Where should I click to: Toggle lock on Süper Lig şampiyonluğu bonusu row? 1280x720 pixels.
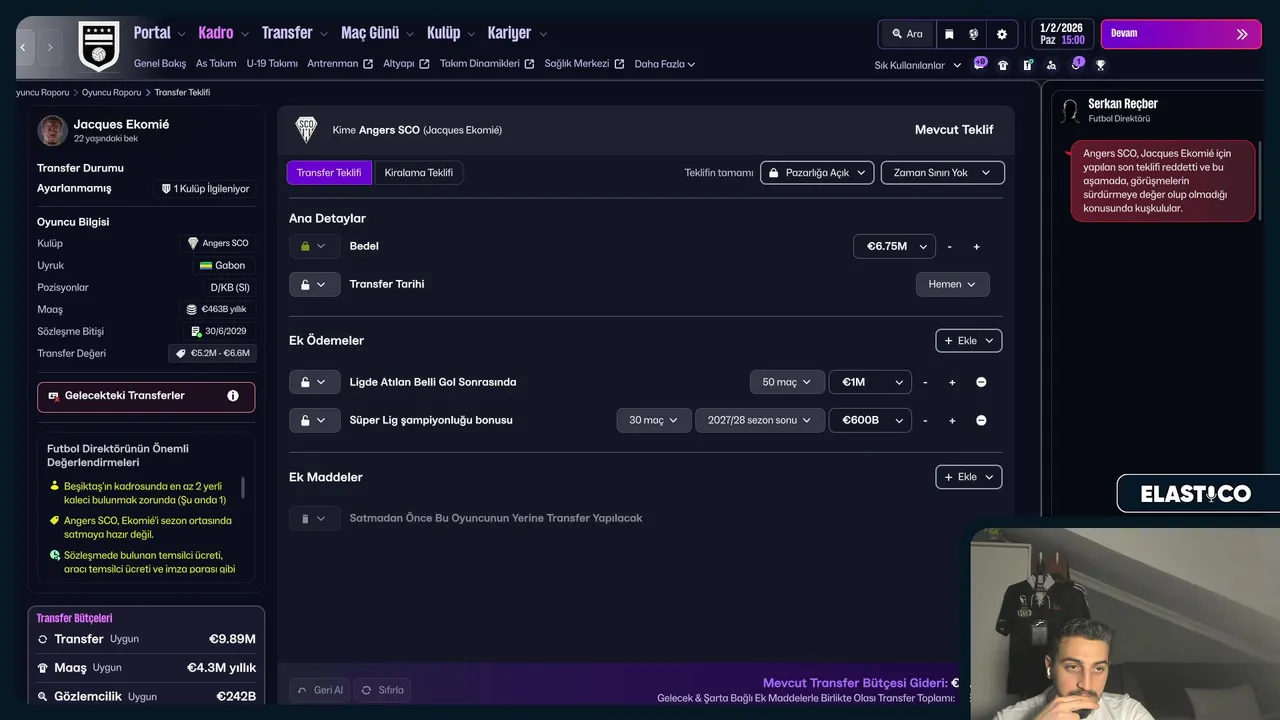tap(314, 420)
